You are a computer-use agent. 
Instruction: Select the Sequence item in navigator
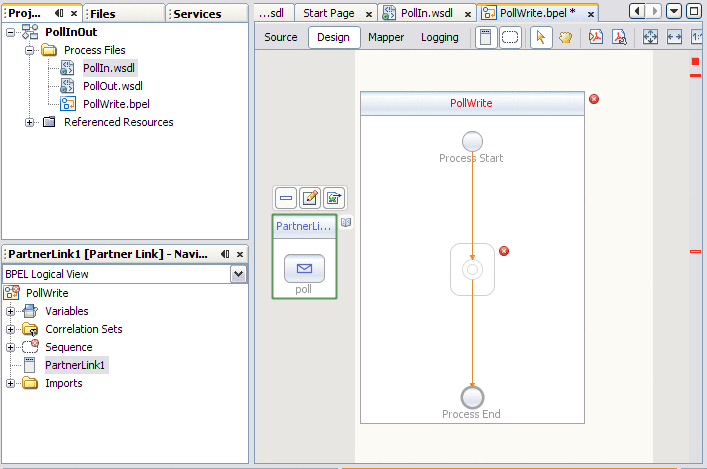69,347
